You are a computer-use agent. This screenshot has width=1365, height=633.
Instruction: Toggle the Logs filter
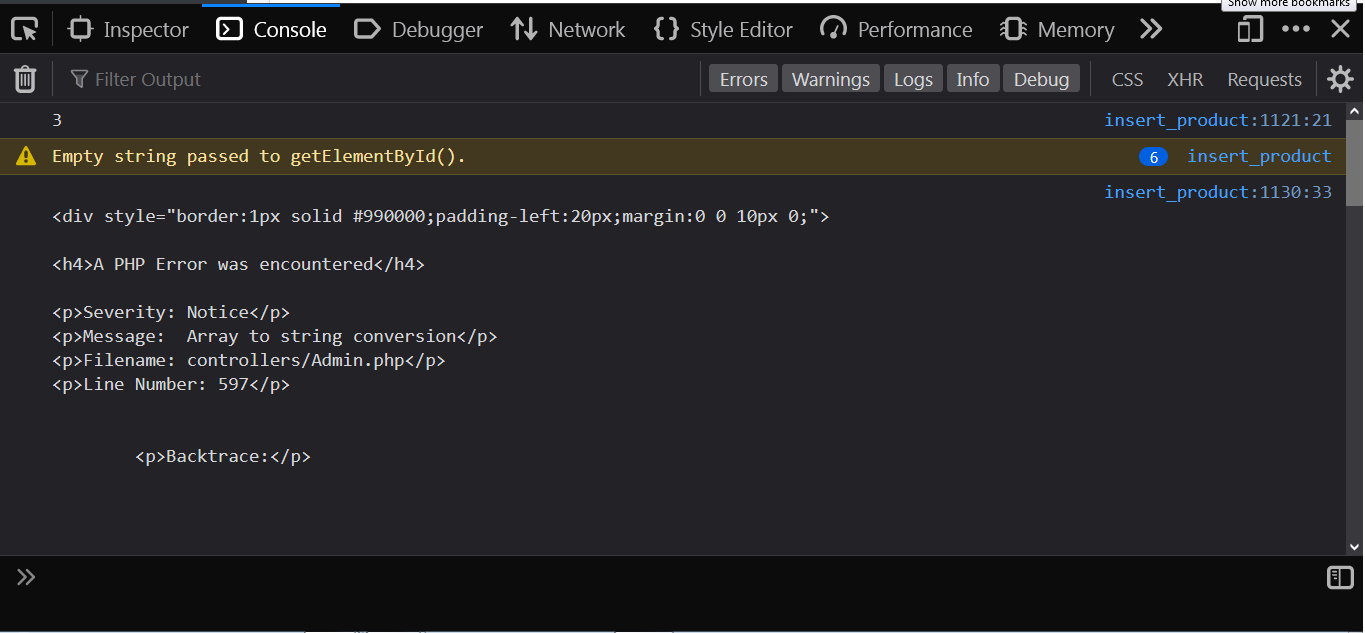point(913,79)
